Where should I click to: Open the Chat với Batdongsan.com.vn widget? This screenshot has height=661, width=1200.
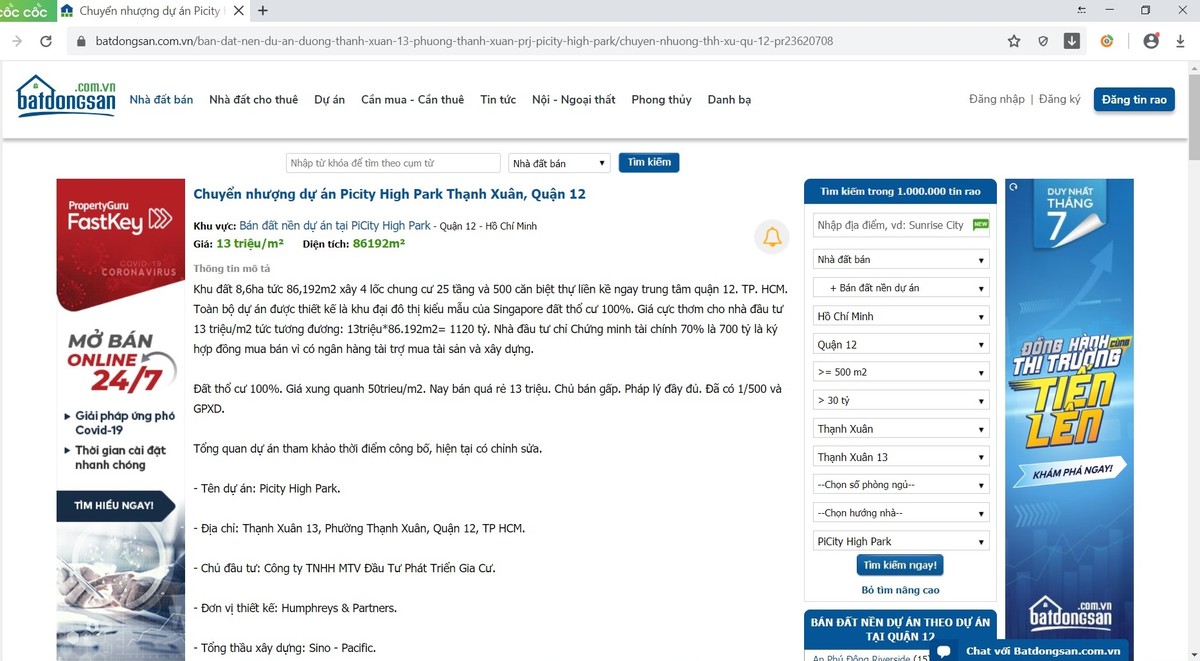(1029, 651)
